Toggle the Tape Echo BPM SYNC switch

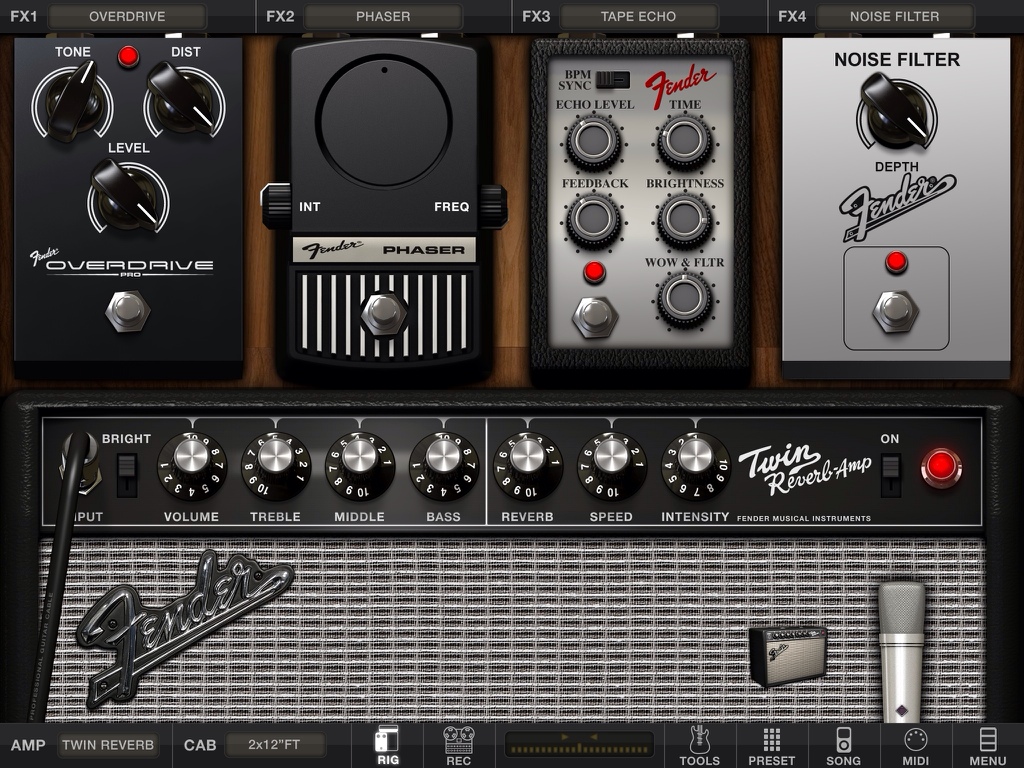(620, 79)
